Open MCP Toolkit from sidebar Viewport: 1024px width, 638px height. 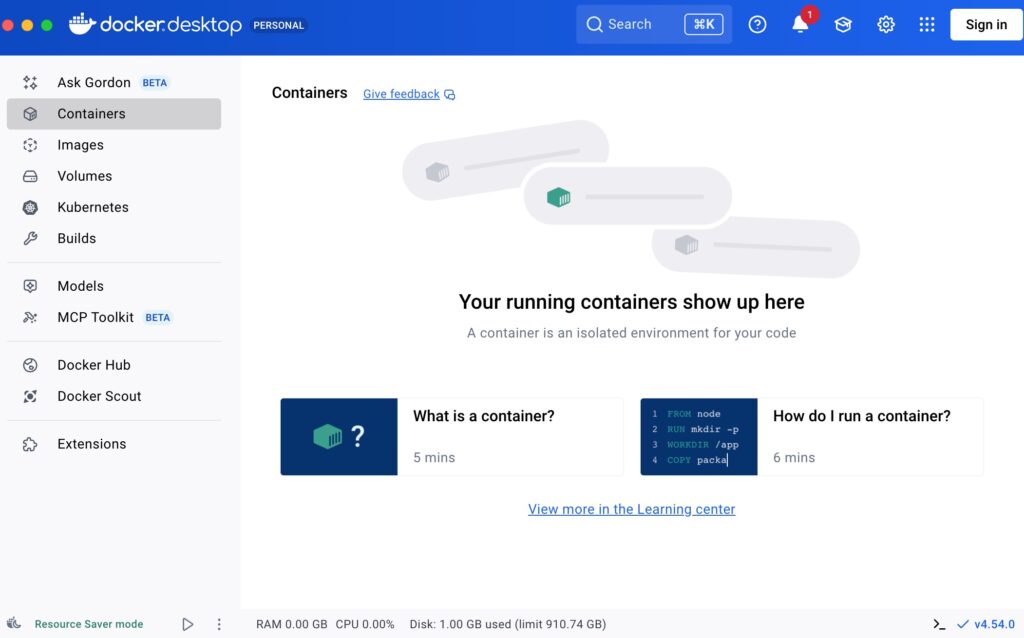(95, 317)
